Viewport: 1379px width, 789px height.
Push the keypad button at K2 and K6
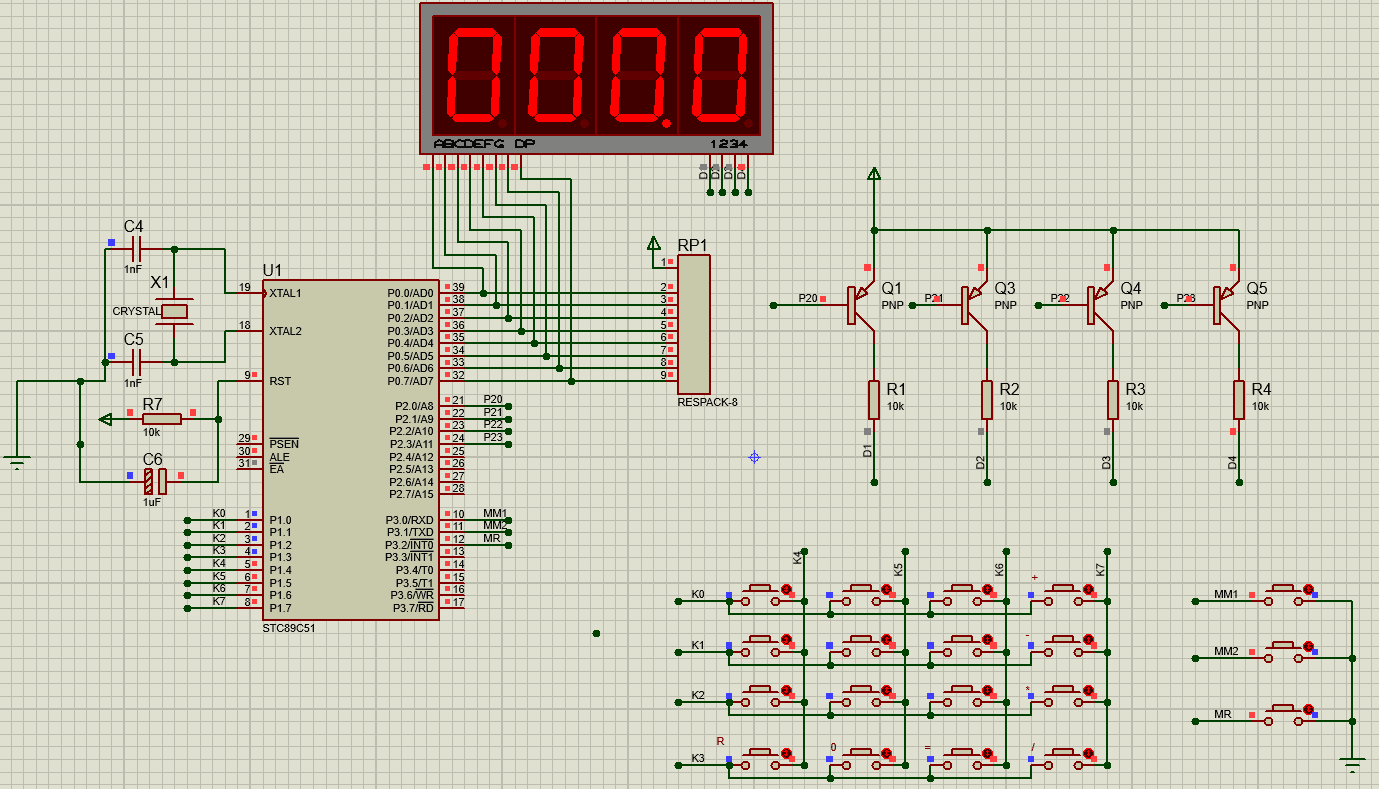[962, 695]
